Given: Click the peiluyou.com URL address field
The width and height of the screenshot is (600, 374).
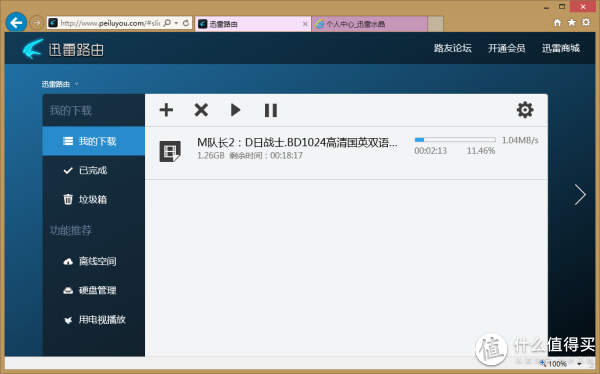Looking at the screenshot, I should point(110,23).
